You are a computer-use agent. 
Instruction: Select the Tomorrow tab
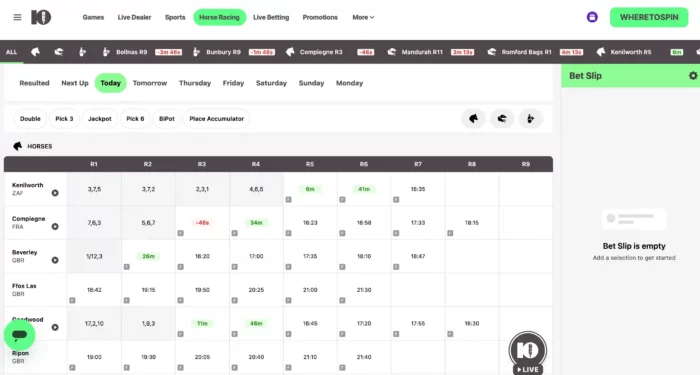pos(150,83)
